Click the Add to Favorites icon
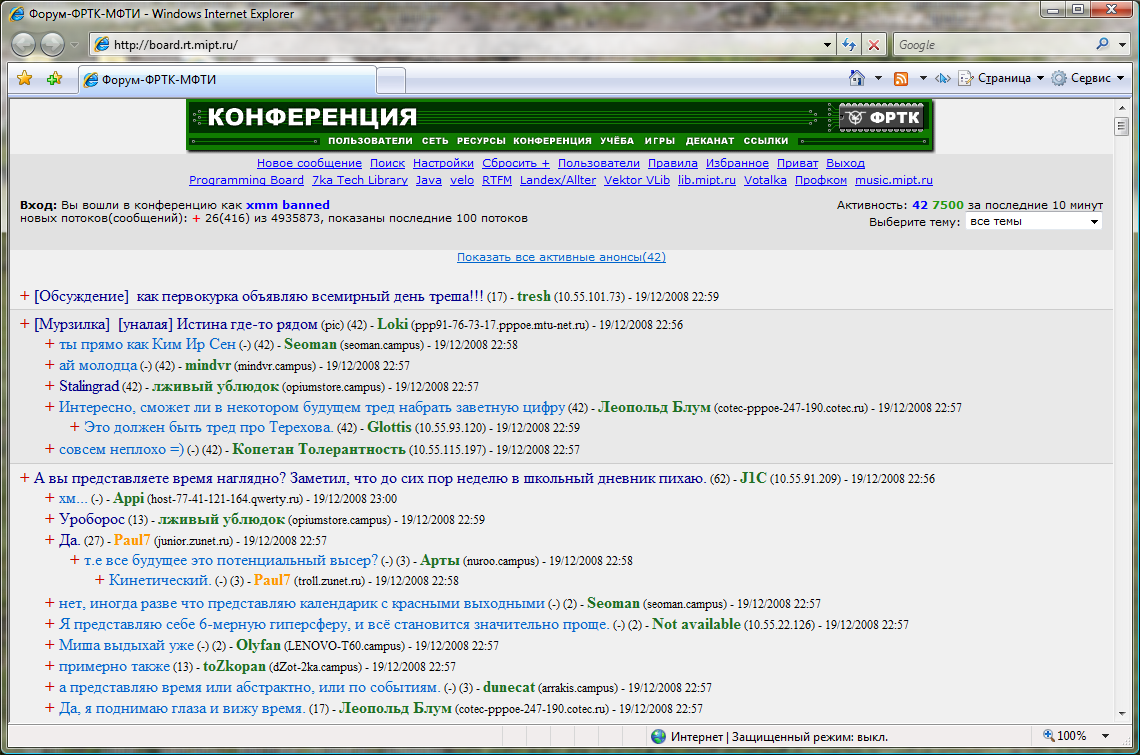Screen dimensions: 1140x755 pos(55,79)
